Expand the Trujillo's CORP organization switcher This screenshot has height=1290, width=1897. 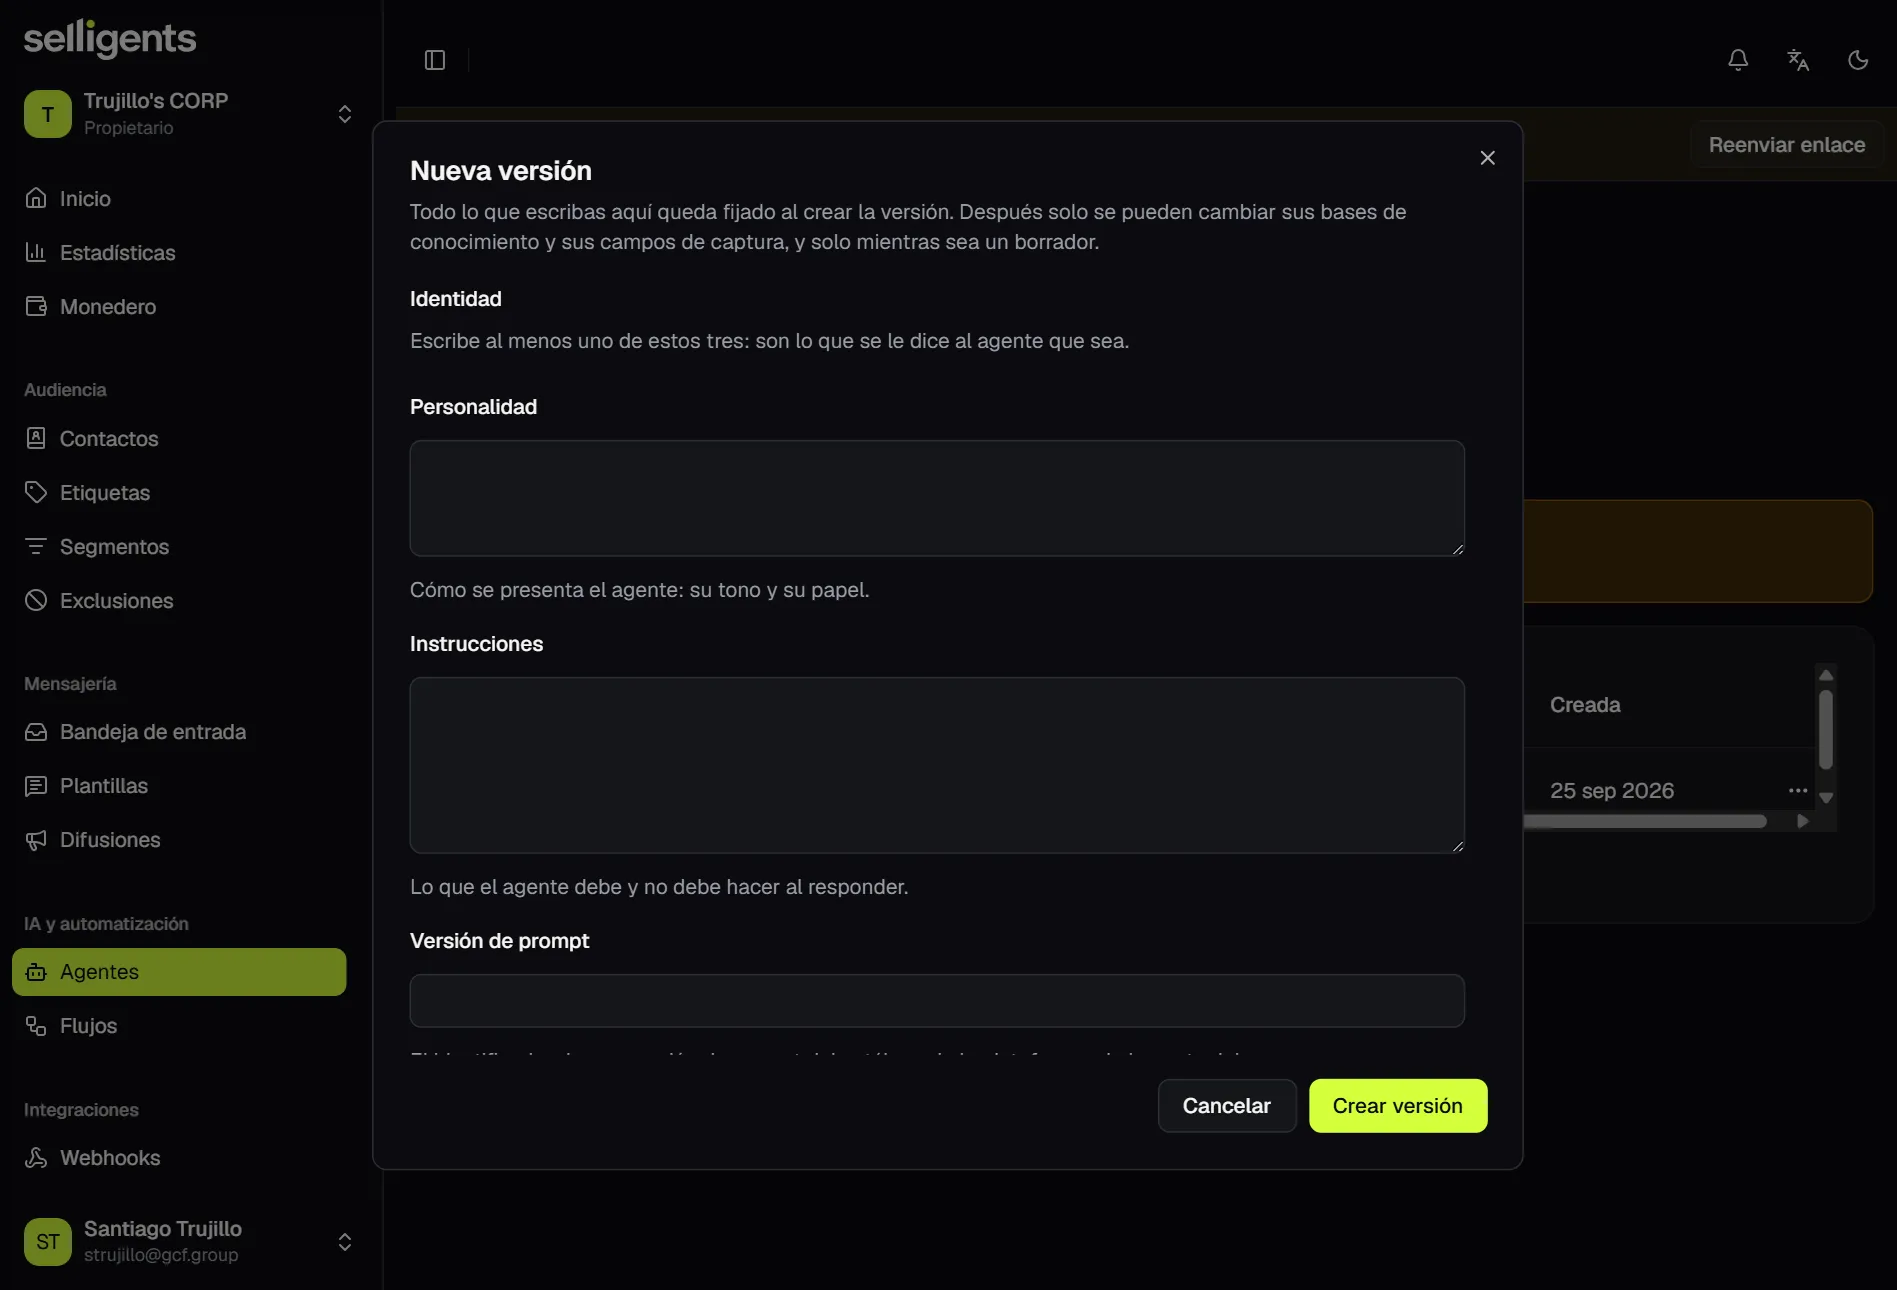click(345, 114)
